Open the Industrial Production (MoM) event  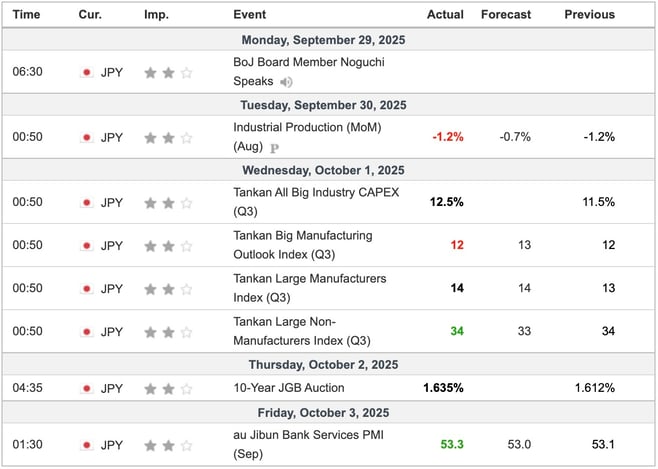[307, 127]
